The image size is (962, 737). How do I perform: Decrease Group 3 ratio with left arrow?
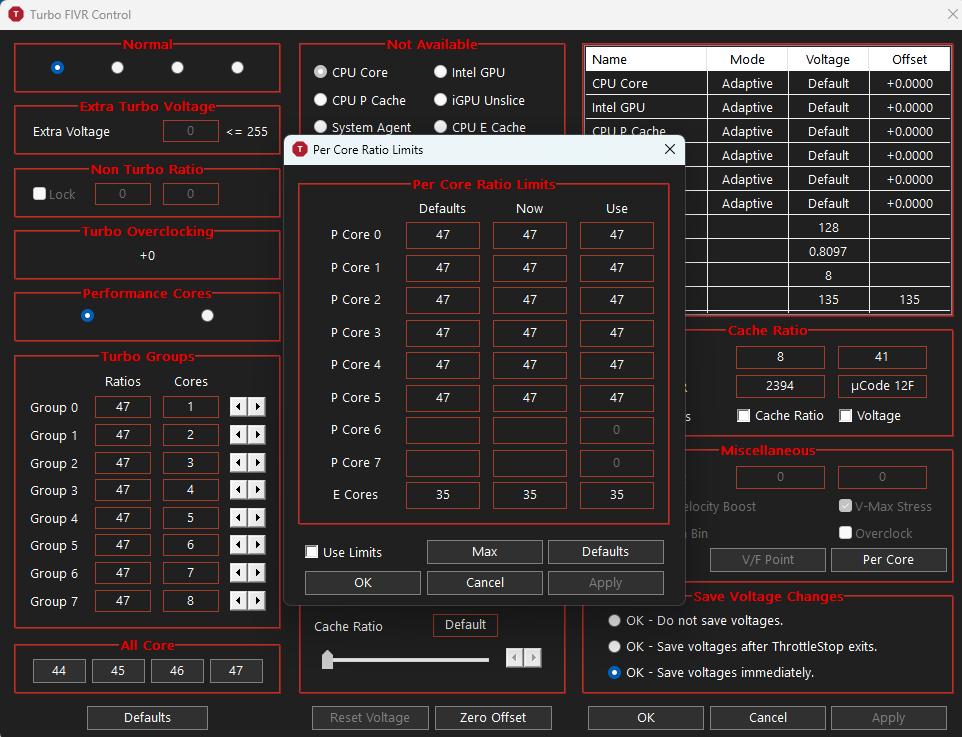tap(239, 490)
